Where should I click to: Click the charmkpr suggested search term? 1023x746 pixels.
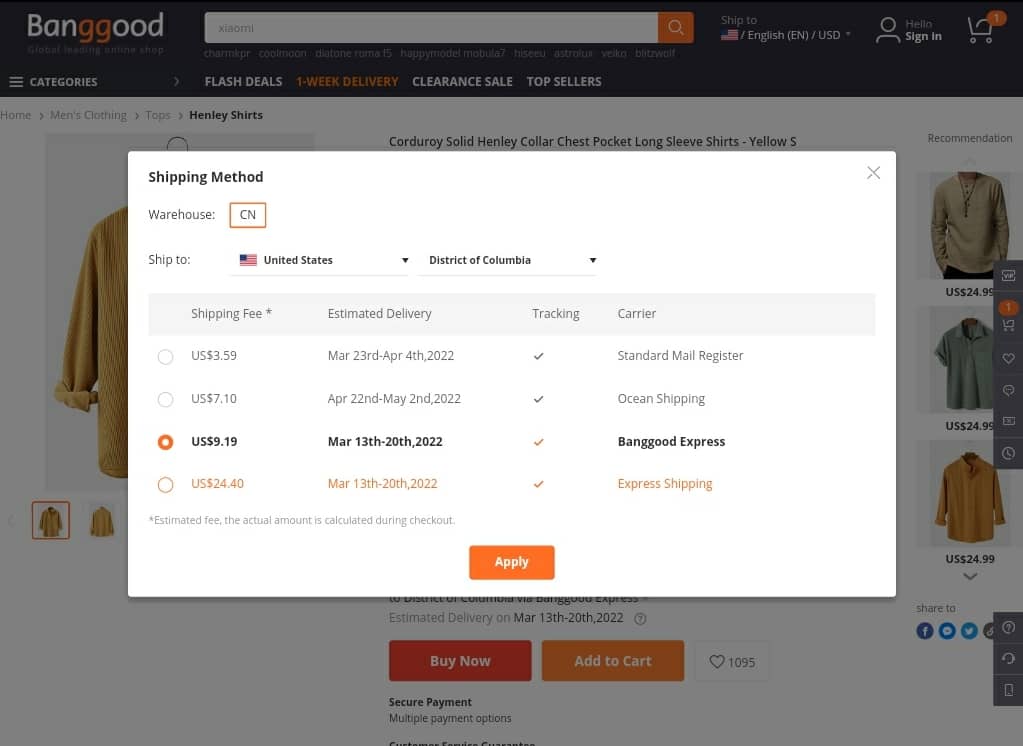click(x=227, y=53)
